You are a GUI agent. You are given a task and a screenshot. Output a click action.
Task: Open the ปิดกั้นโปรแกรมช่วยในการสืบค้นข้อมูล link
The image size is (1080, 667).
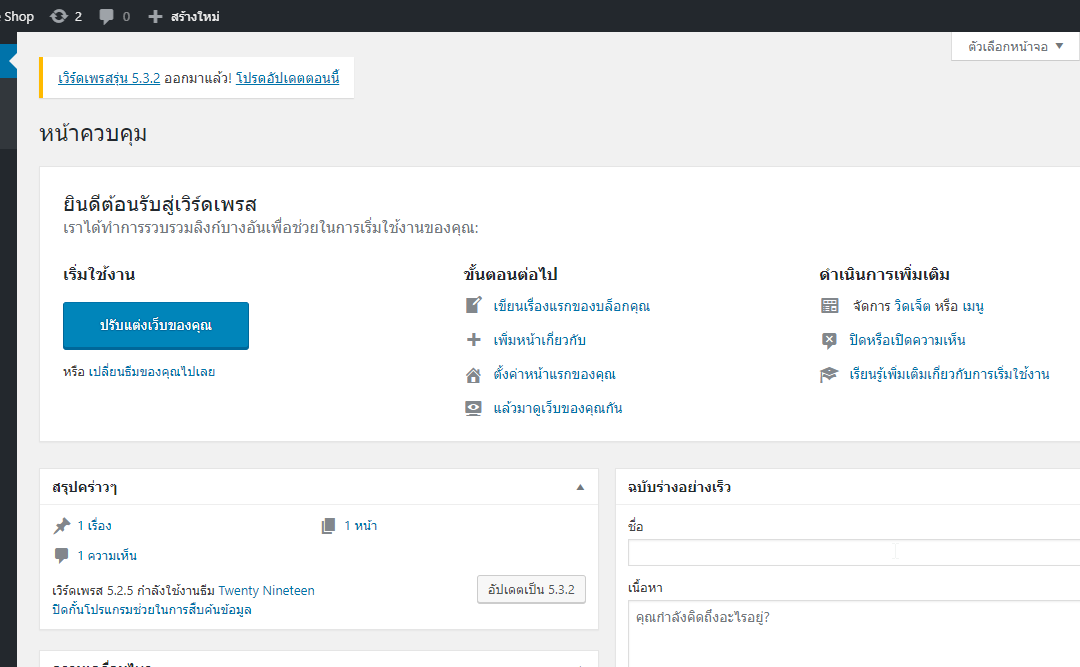152,610
